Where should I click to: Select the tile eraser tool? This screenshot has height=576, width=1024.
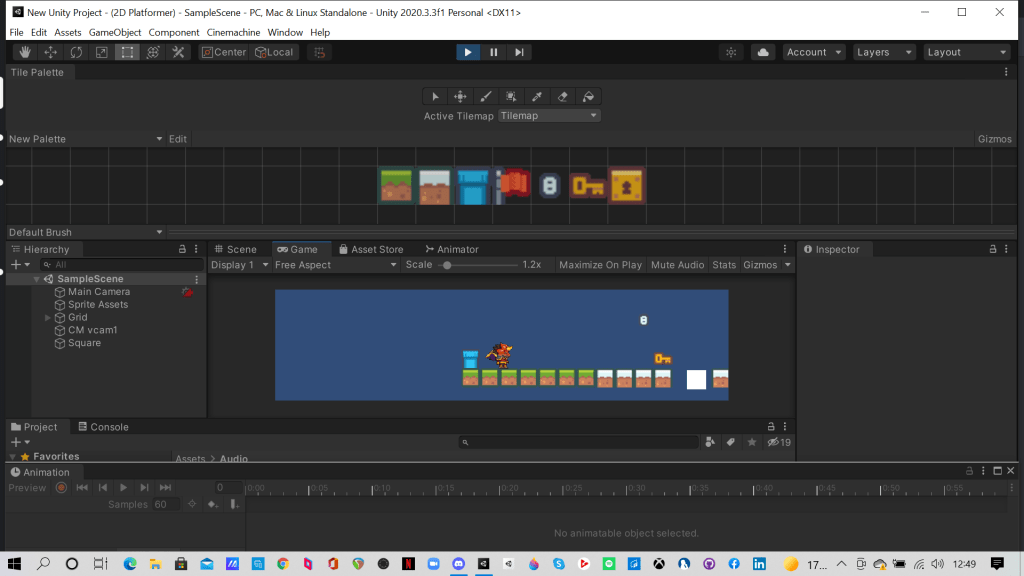pyautogui.click(x=562, y=96)
